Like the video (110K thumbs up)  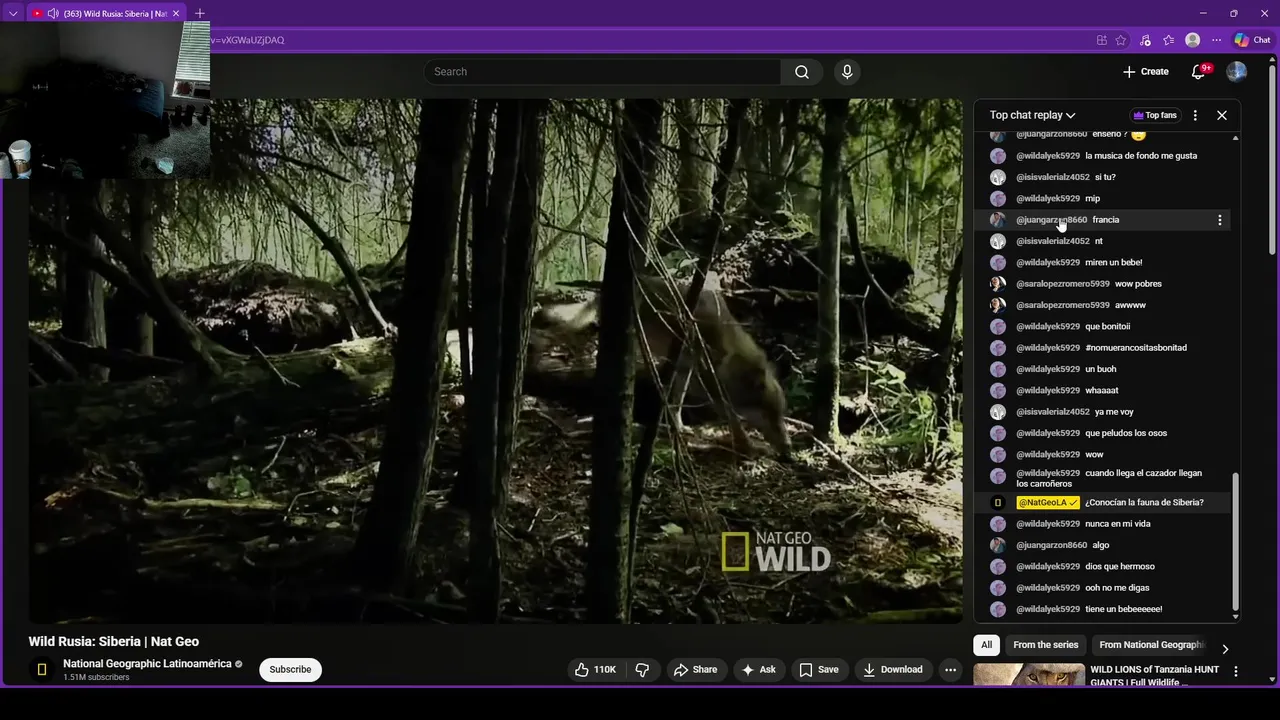coord(595,670)
